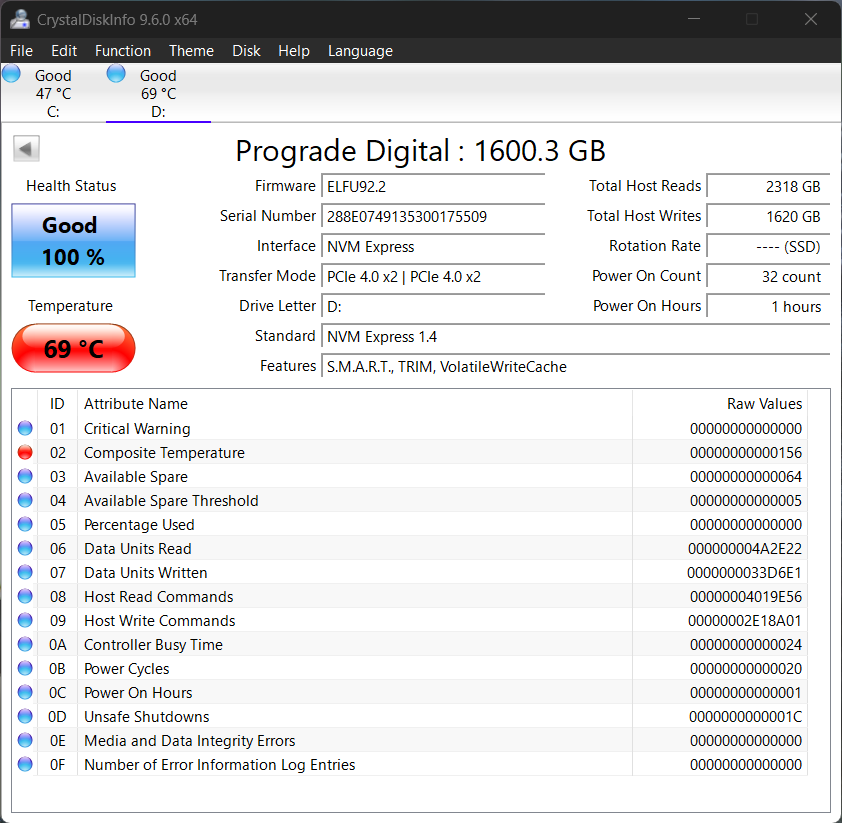Click the D: drive blue status orb
The image size is (842, 823).
click(116, 73)
